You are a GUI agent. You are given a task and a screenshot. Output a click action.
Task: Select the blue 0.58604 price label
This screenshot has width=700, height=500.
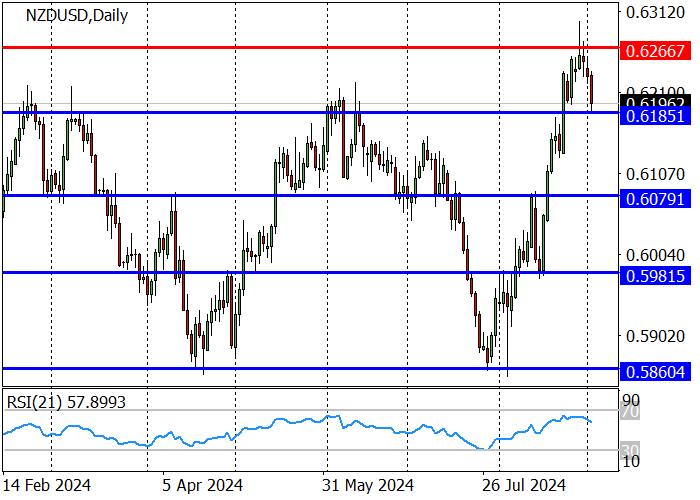(x=655, y=372)
